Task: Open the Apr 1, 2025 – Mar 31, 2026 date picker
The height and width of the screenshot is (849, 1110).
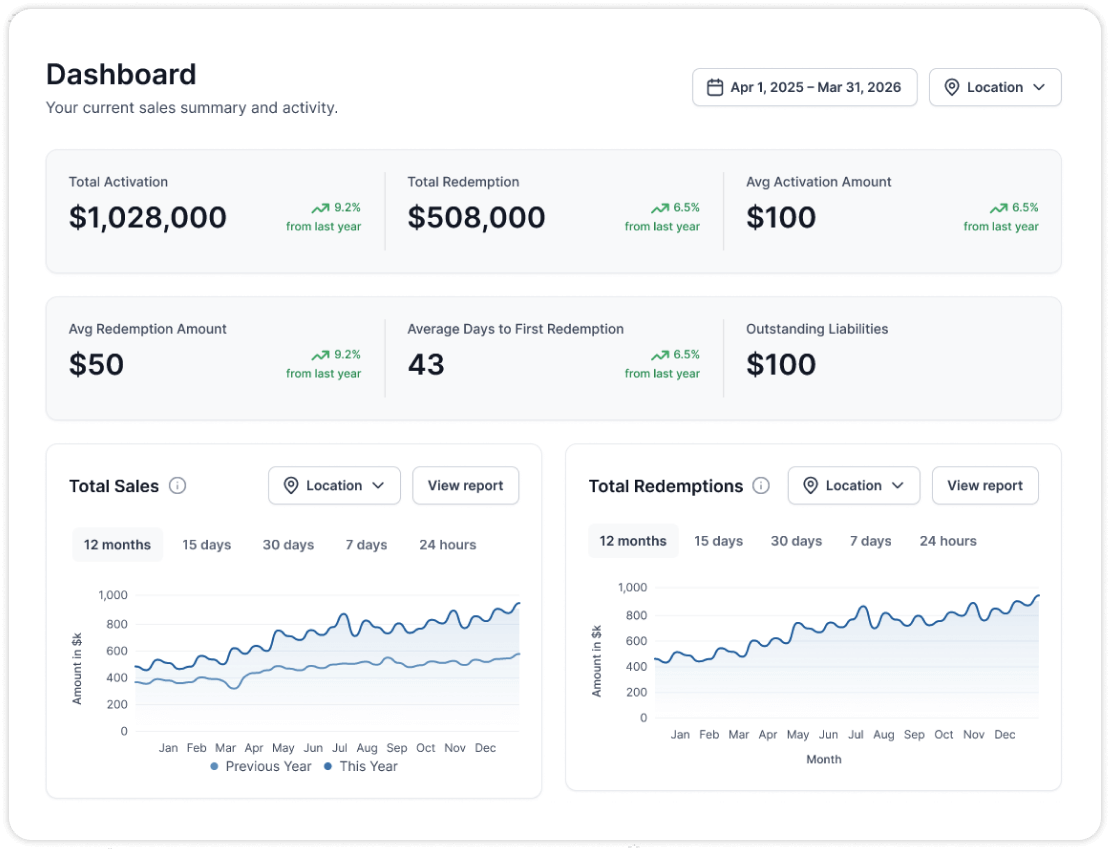Action: click(804, 87)
